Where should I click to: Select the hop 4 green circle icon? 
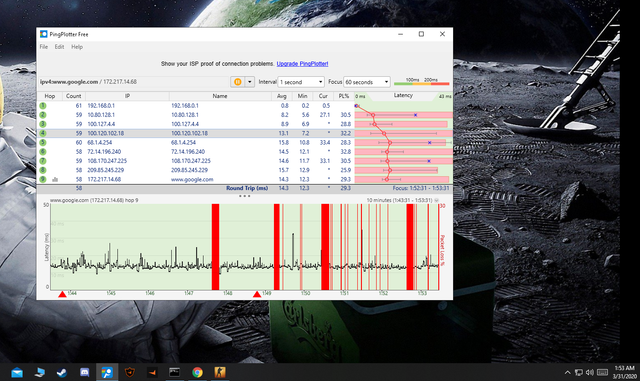(x=43, y=133)
